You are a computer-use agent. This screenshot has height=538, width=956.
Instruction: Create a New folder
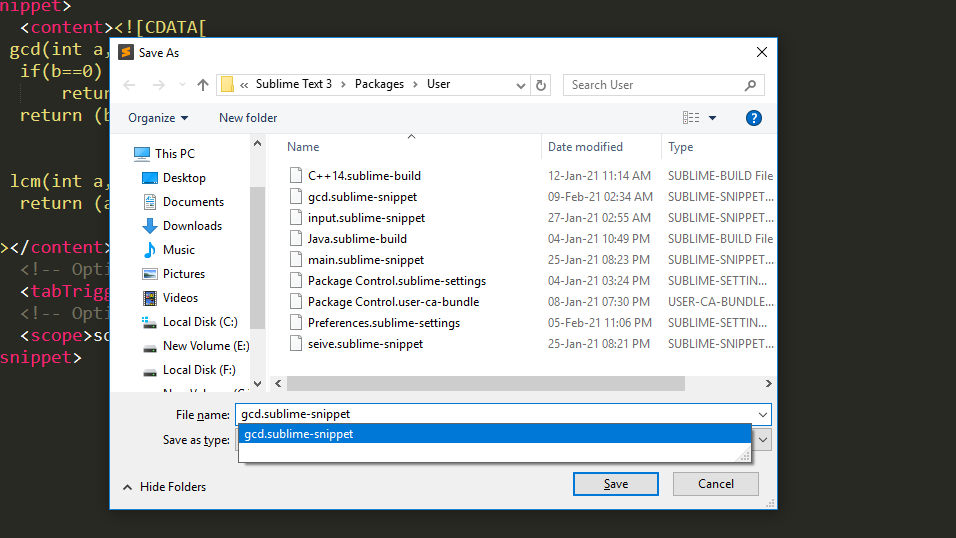(x=248, y=118)
